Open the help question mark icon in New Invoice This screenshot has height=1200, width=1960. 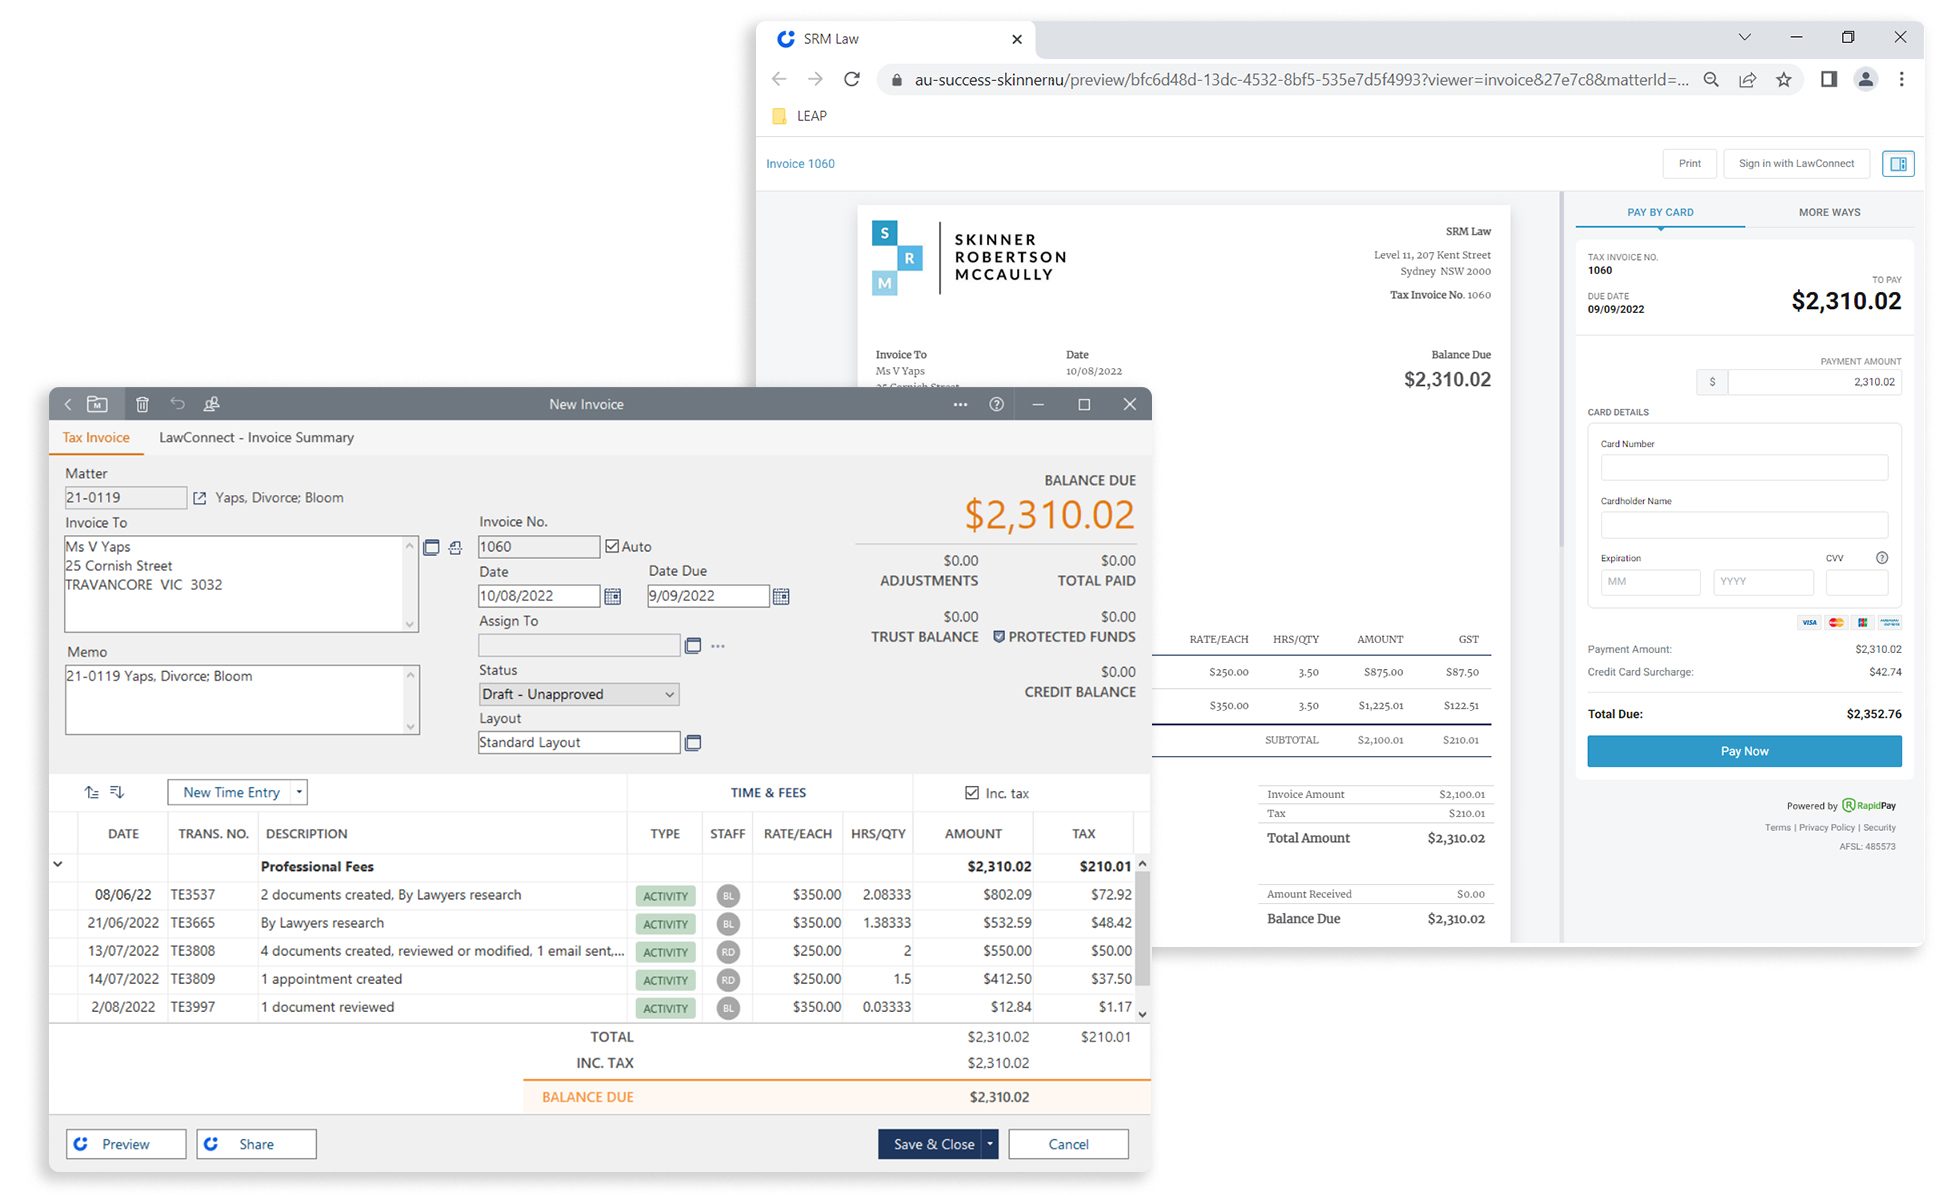point(996,404)
